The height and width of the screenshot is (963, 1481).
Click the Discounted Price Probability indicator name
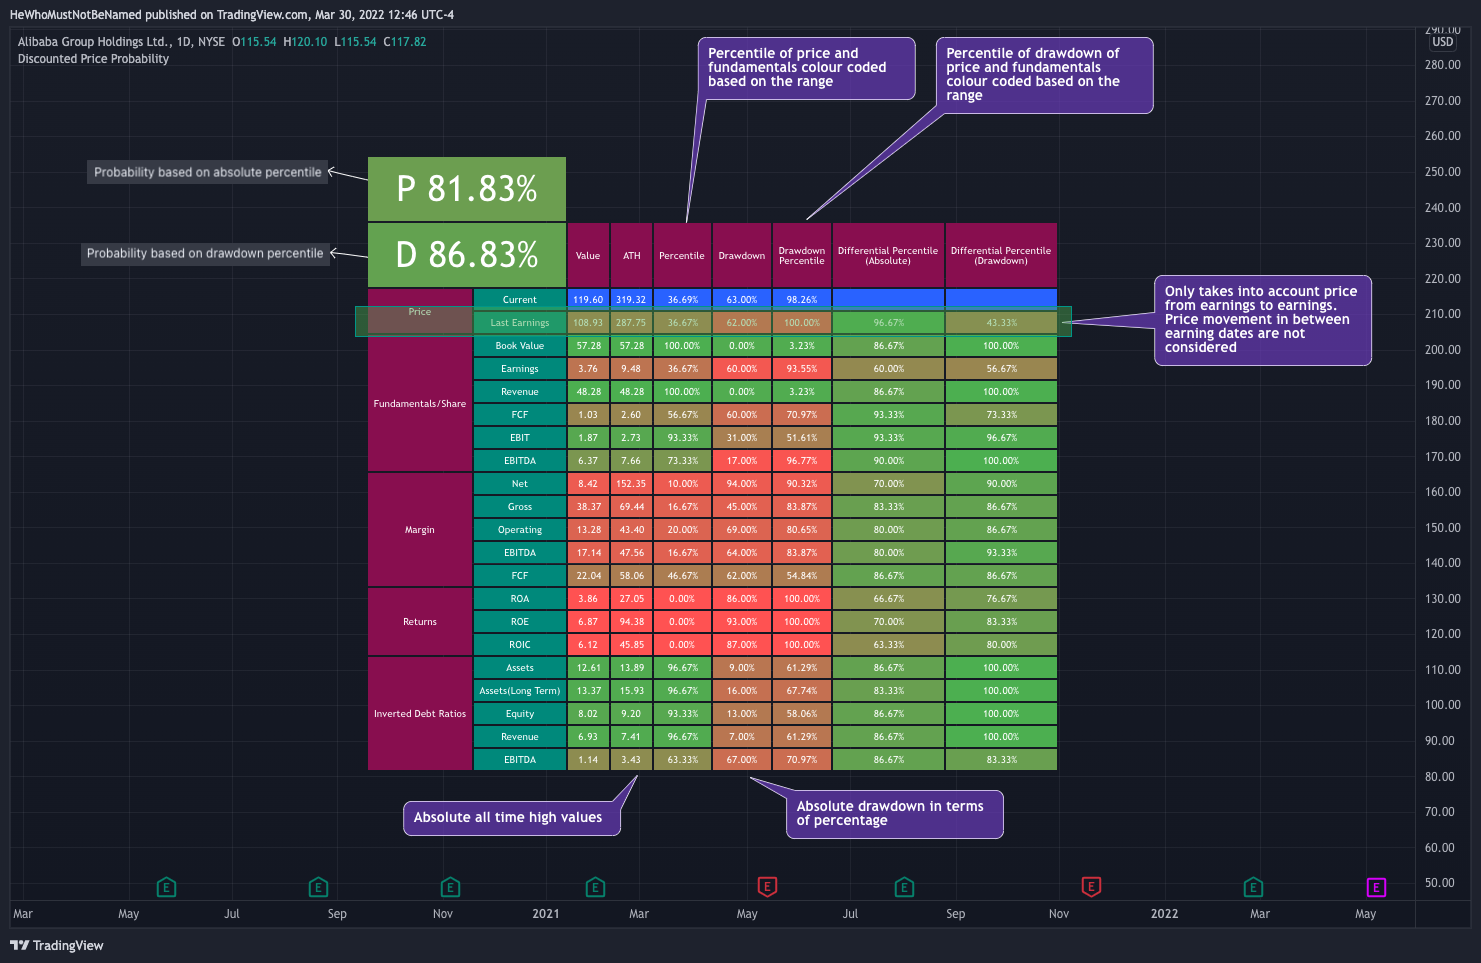point(93,59)
